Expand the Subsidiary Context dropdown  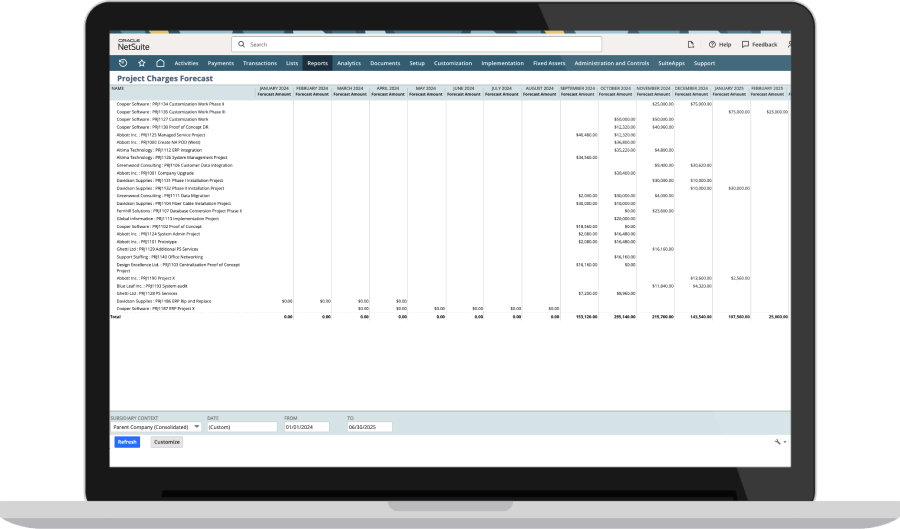pos(196,426)
